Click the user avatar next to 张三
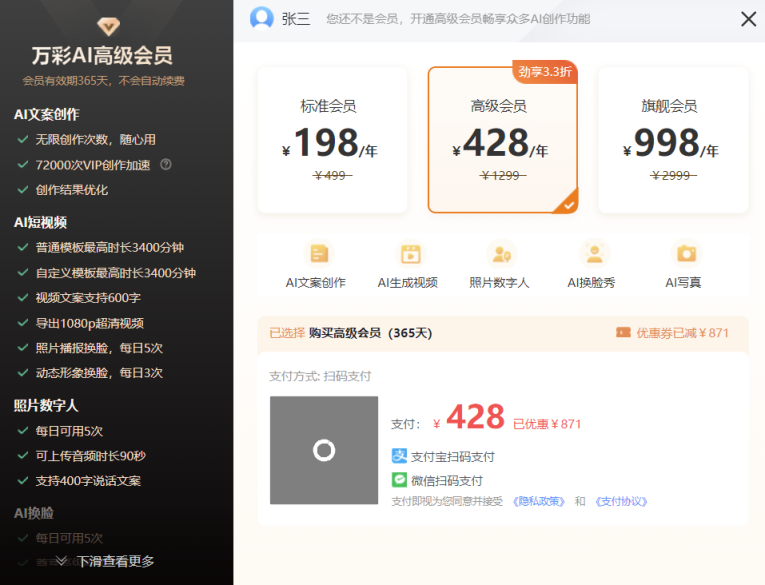 (x=262, y=18)
